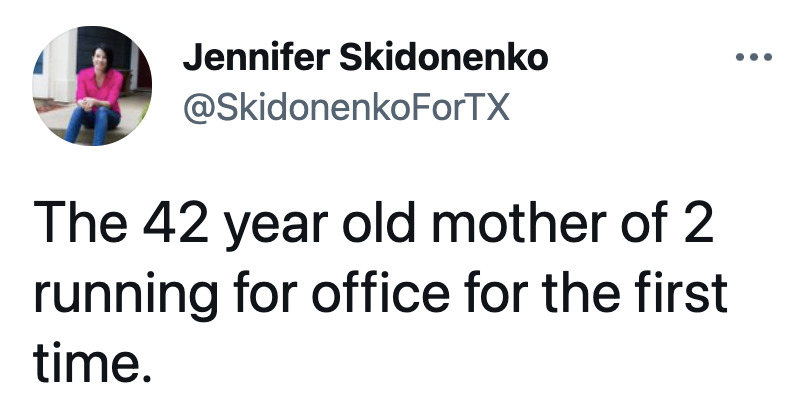The width and height of the screenshot is (798, 414).
Task: Click the phrase "of 2" in the tweet
Action: (668, 223)
